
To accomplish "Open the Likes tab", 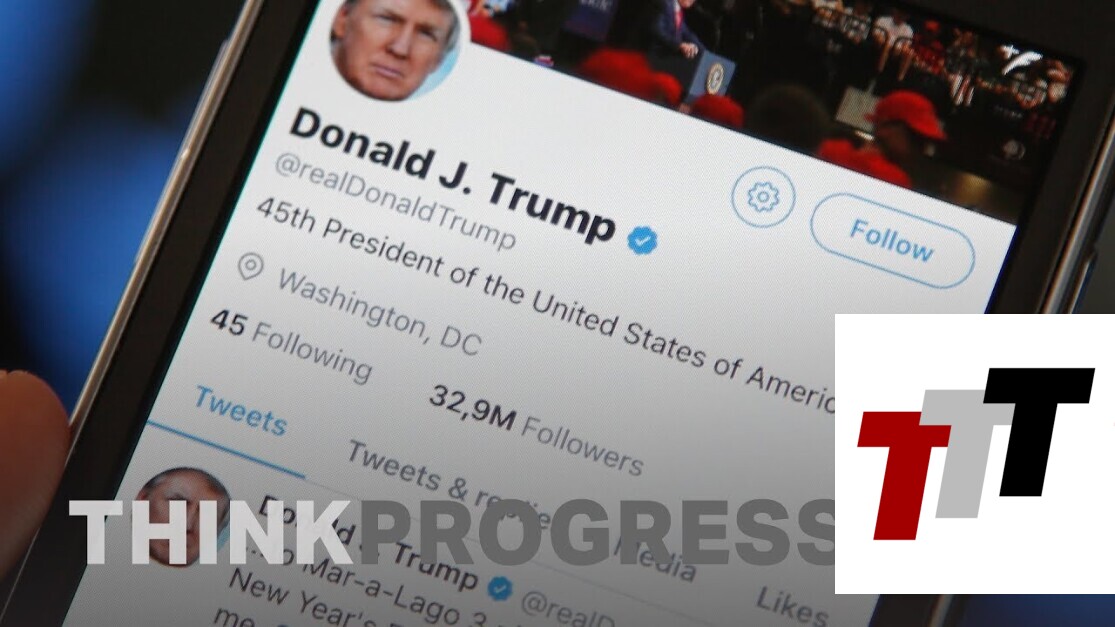I will [791, 604].
